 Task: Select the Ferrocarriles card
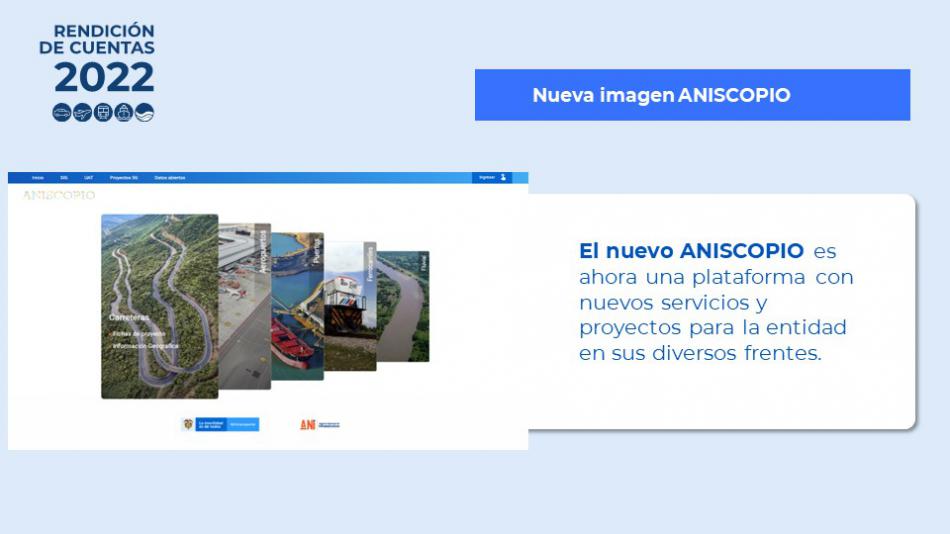pos(350,306)
